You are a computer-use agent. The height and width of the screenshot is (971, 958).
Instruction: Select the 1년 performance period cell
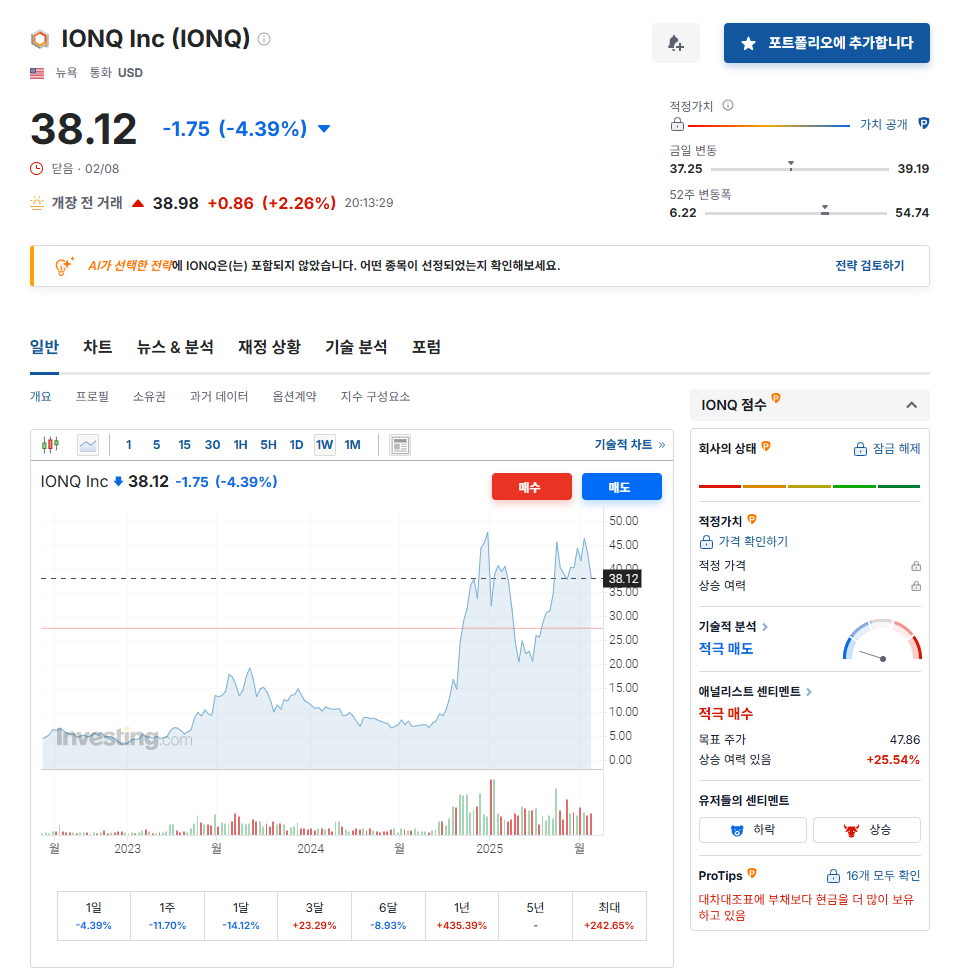pyautogui.click(x=461, y=916)
